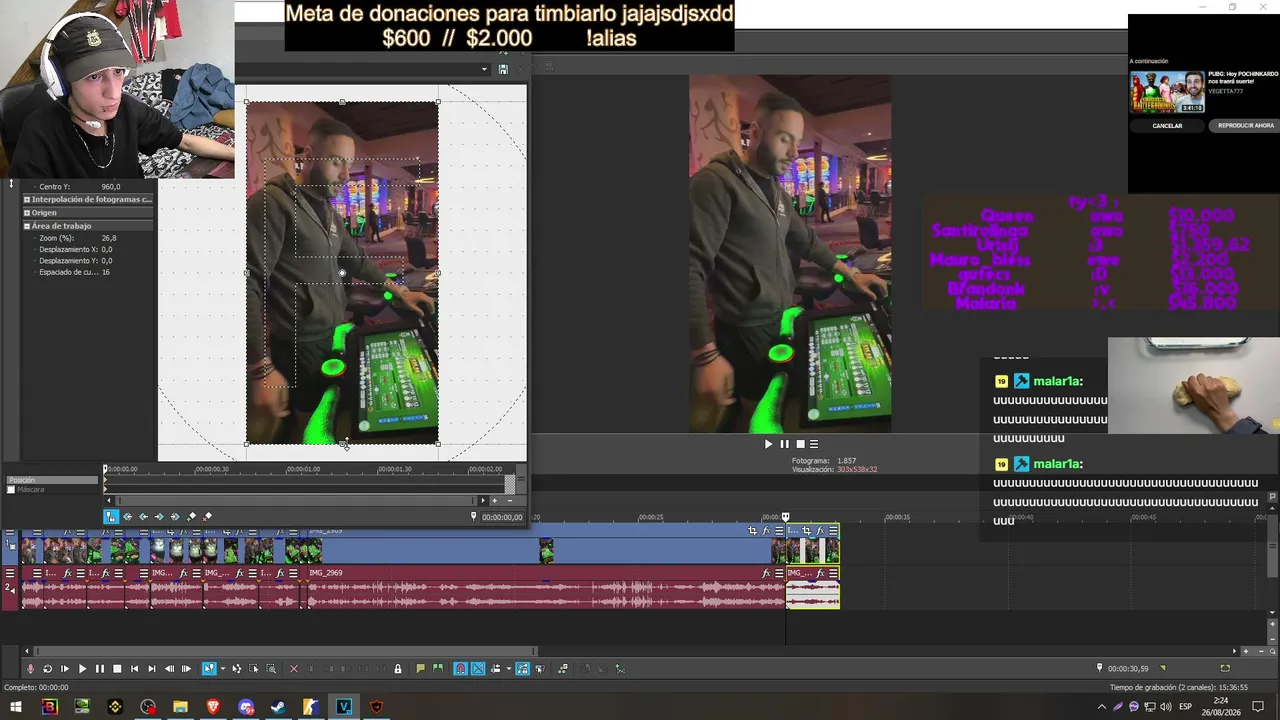The image size is (1280, 720).
Task: Click the Record microphone icon in transport bar
Action: (x=30, y=669)
